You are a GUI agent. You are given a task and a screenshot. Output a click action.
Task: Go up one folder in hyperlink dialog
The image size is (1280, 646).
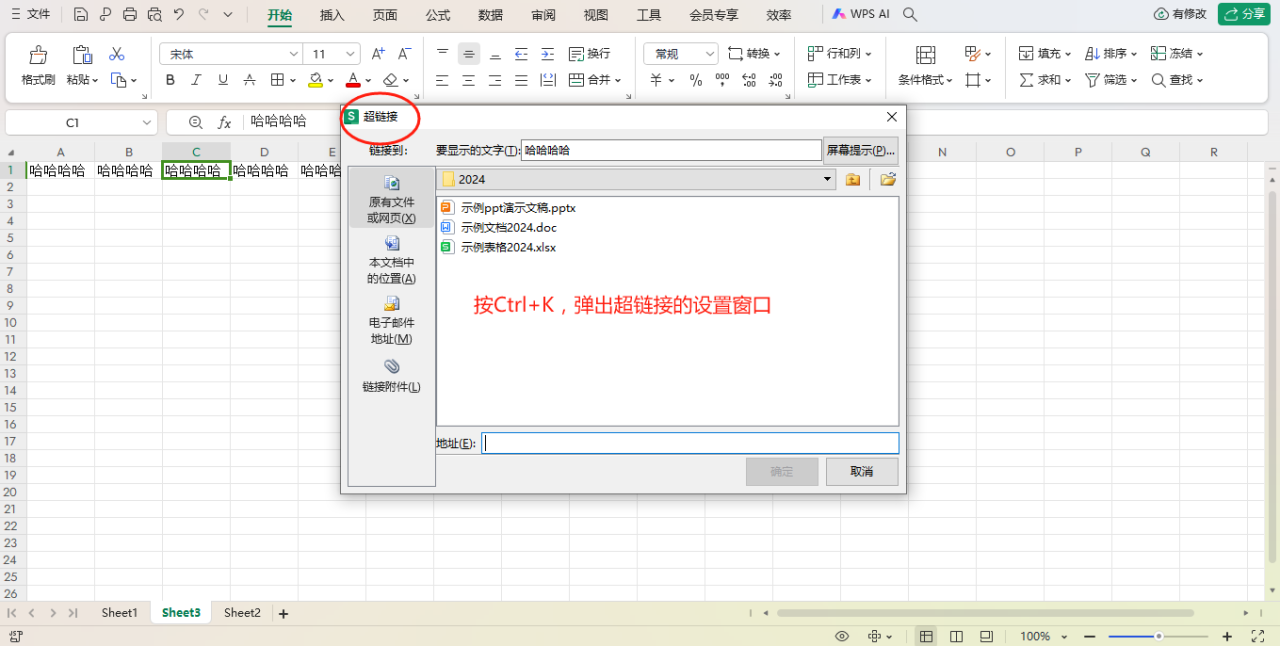[853, 179]
